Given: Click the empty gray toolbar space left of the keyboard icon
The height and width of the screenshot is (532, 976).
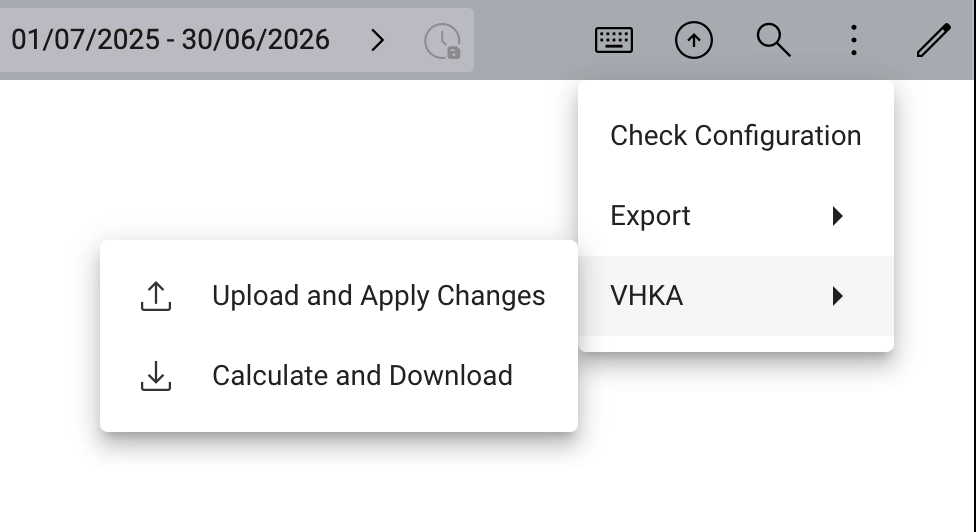Looking at the screenshot, I should click(530, 40).
